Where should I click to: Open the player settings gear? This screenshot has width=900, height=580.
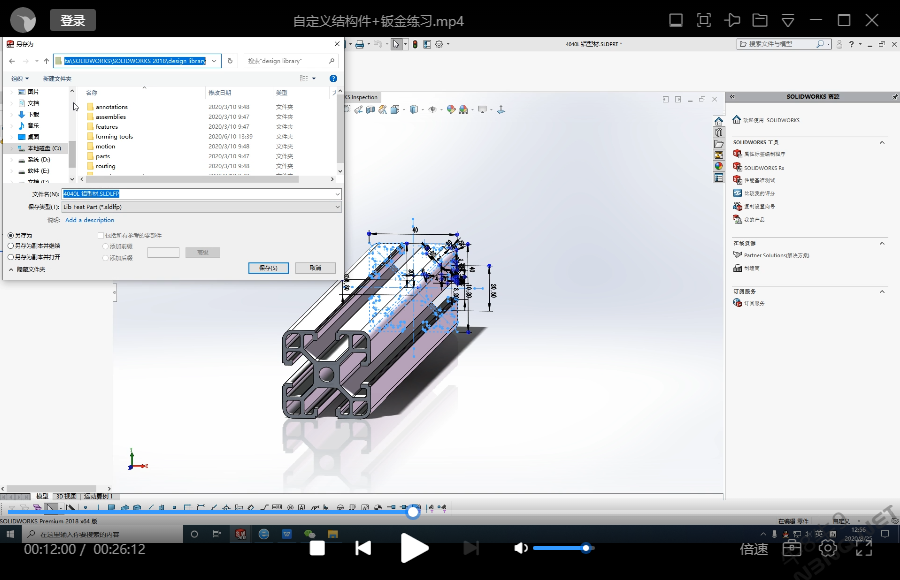828,548
